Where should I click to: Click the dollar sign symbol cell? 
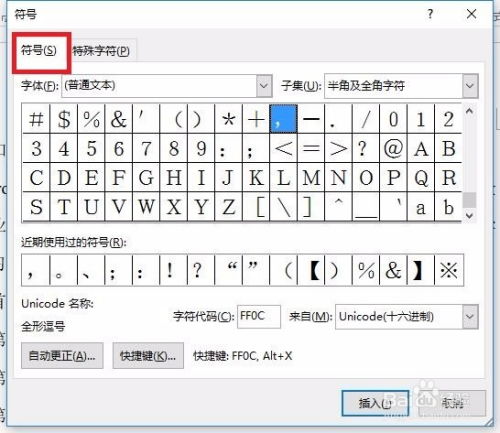[x=64, y=119]
